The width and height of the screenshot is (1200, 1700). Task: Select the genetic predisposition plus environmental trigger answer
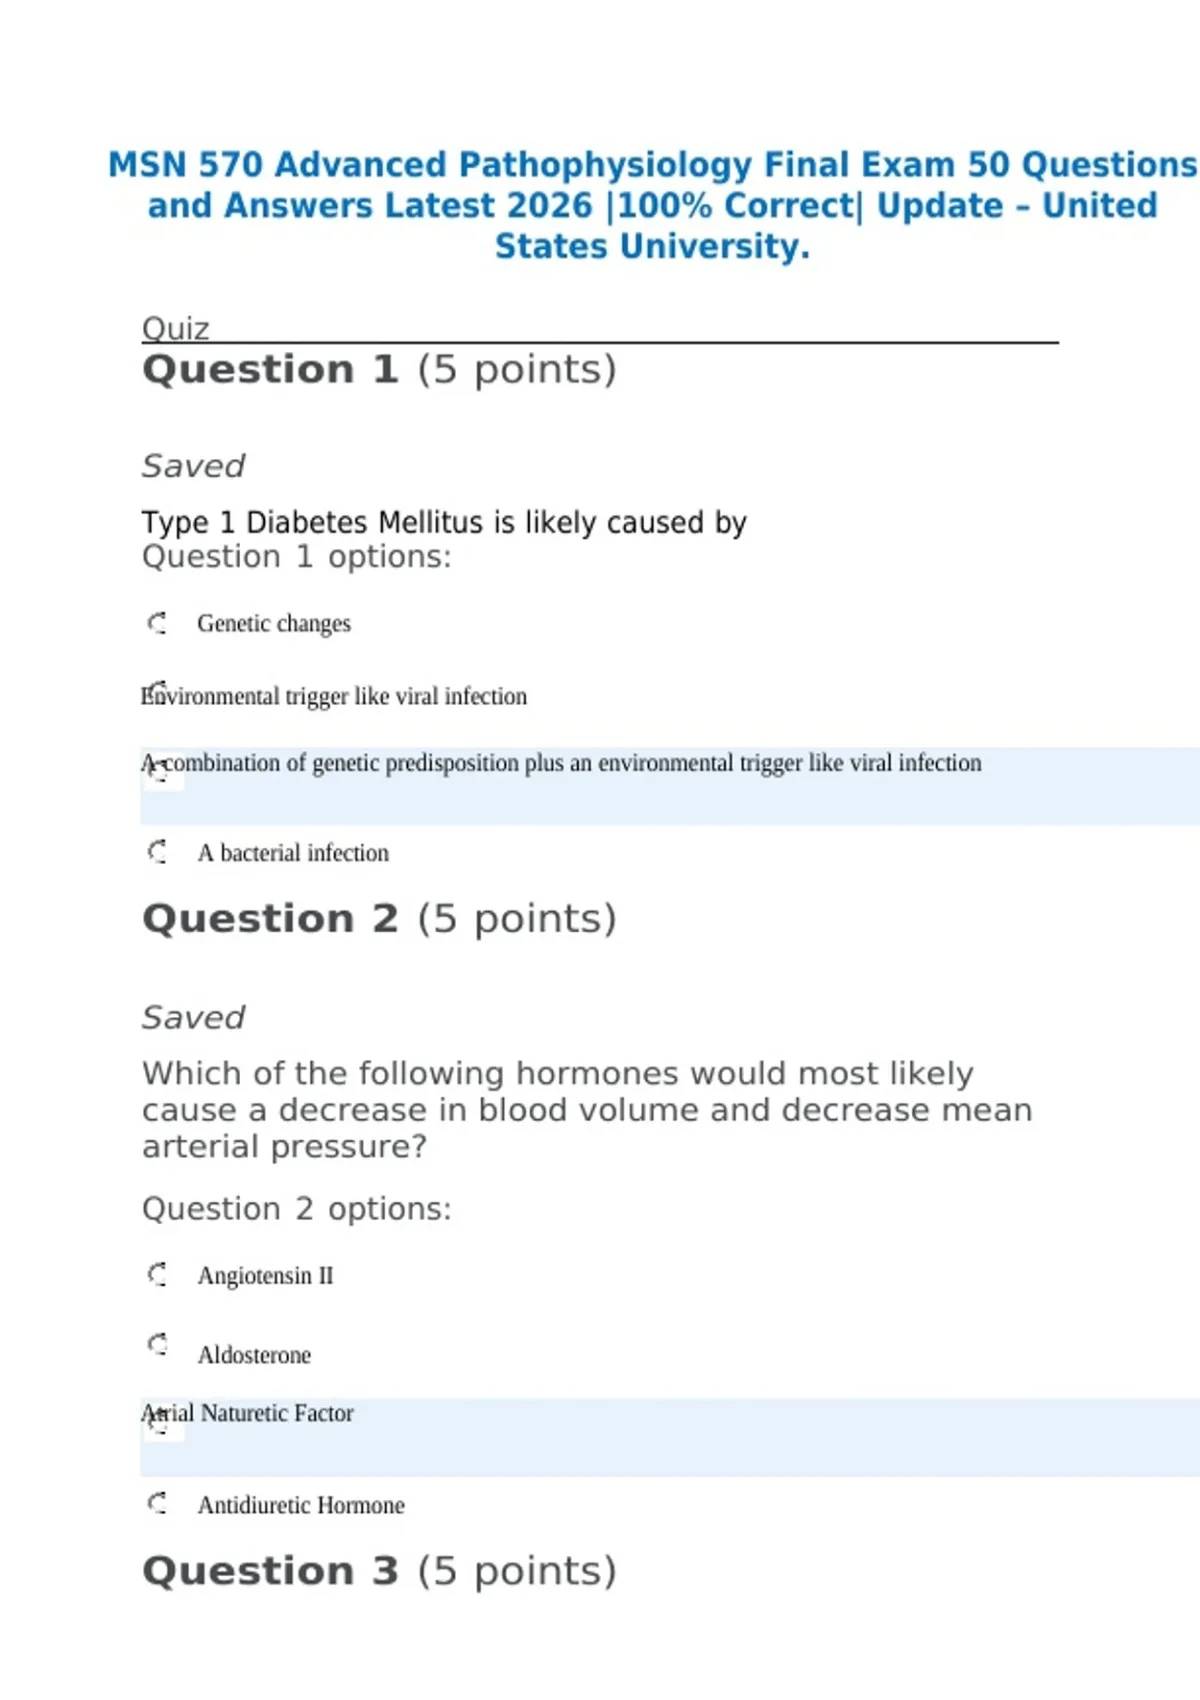159,769
